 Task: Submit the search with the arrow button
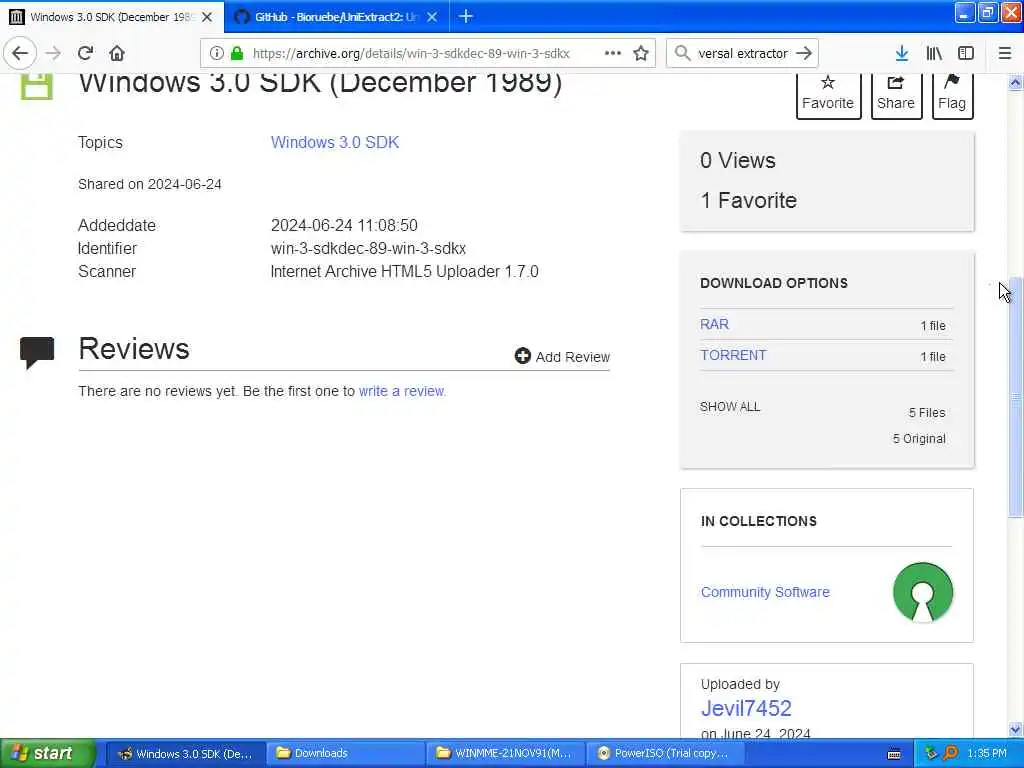tap(804, 53)
